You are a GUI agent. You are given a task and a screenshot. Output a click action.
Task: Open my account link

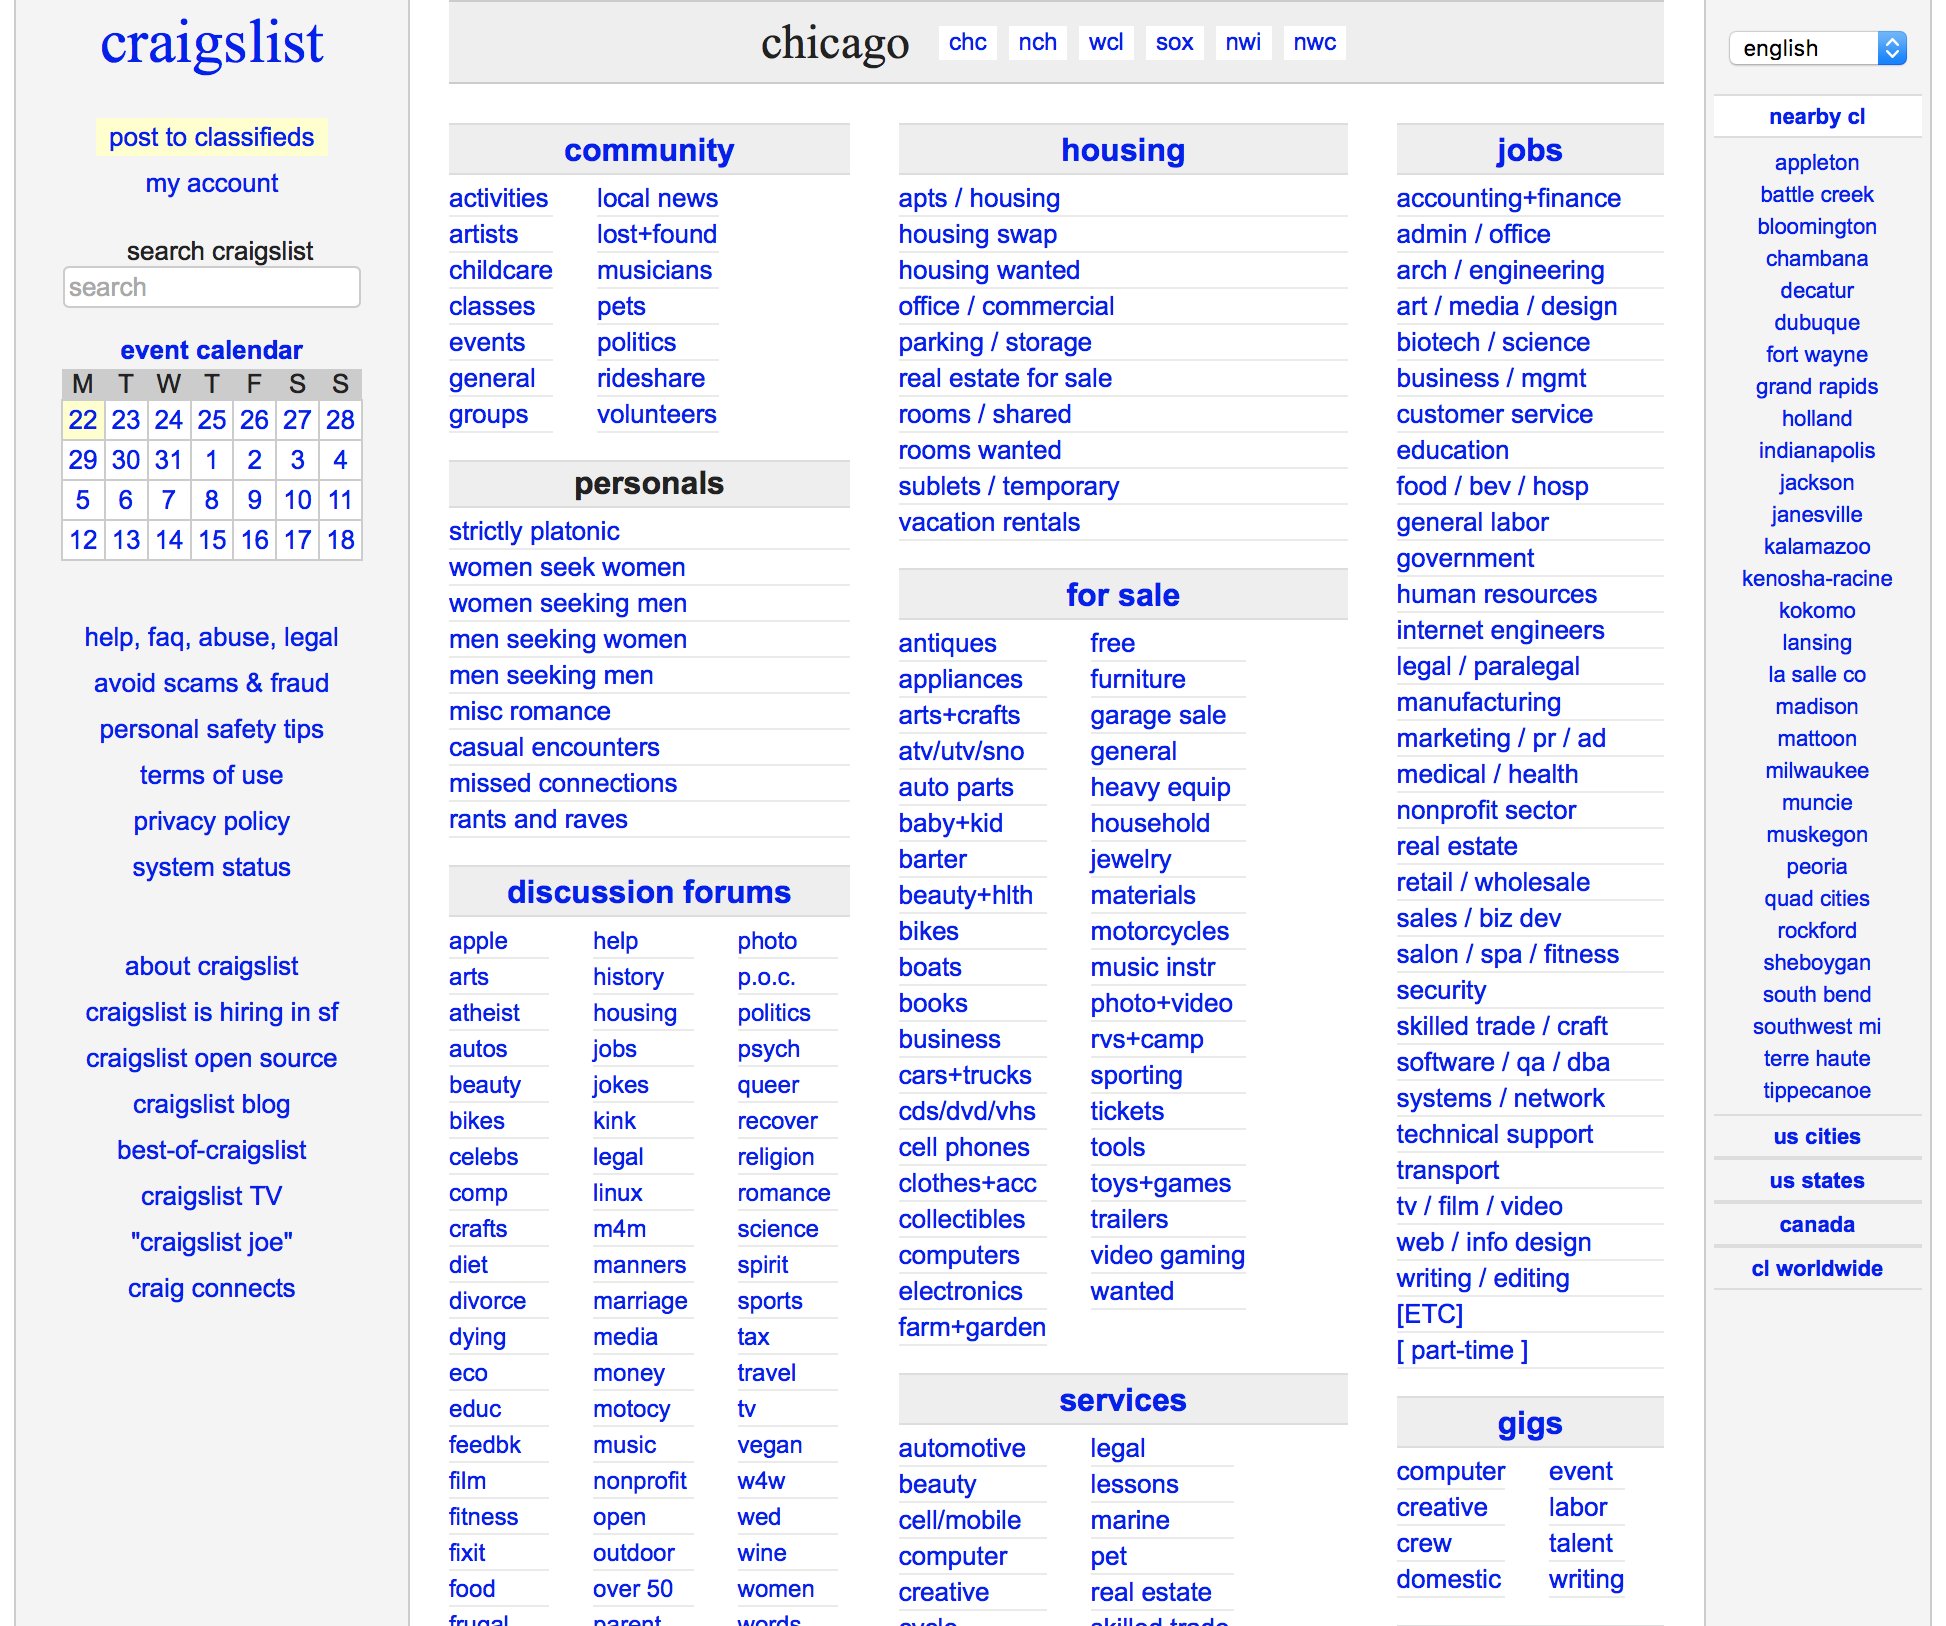click(211, 183)
